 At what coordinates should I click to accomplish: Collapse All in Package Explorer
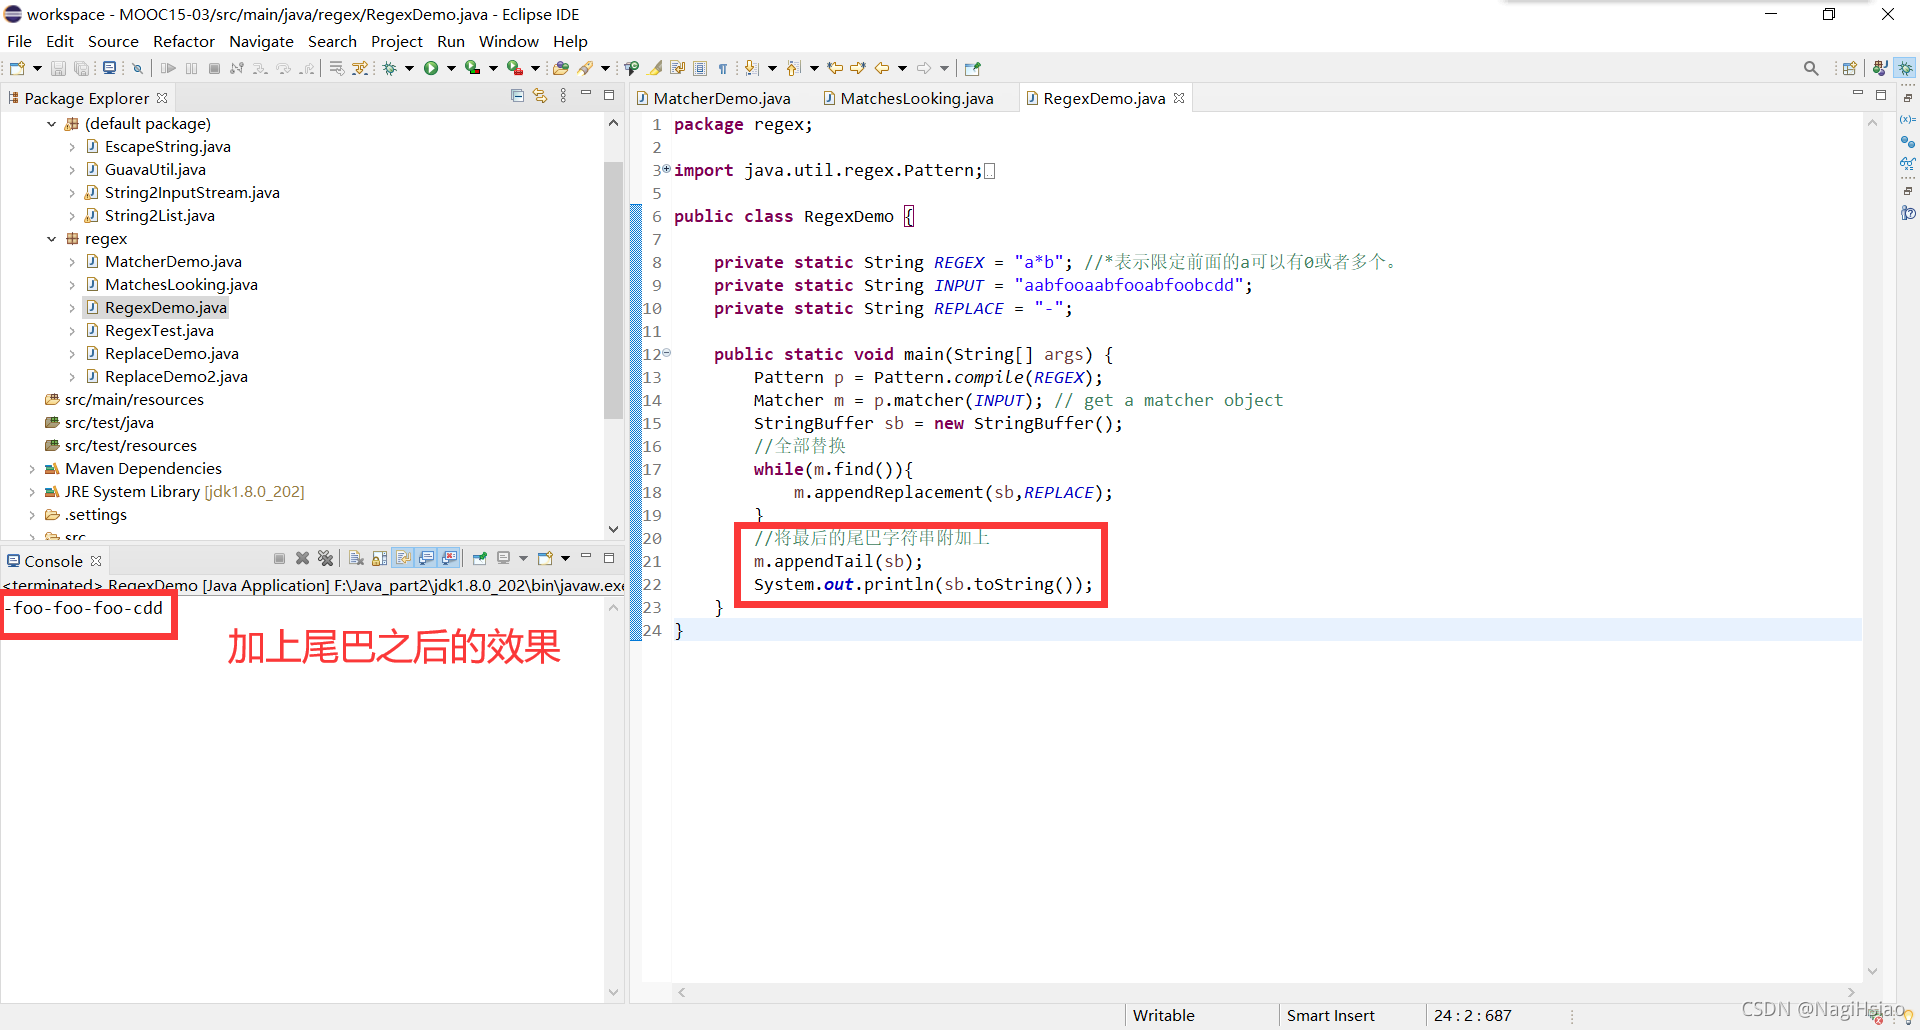click(x=517, y=96)
